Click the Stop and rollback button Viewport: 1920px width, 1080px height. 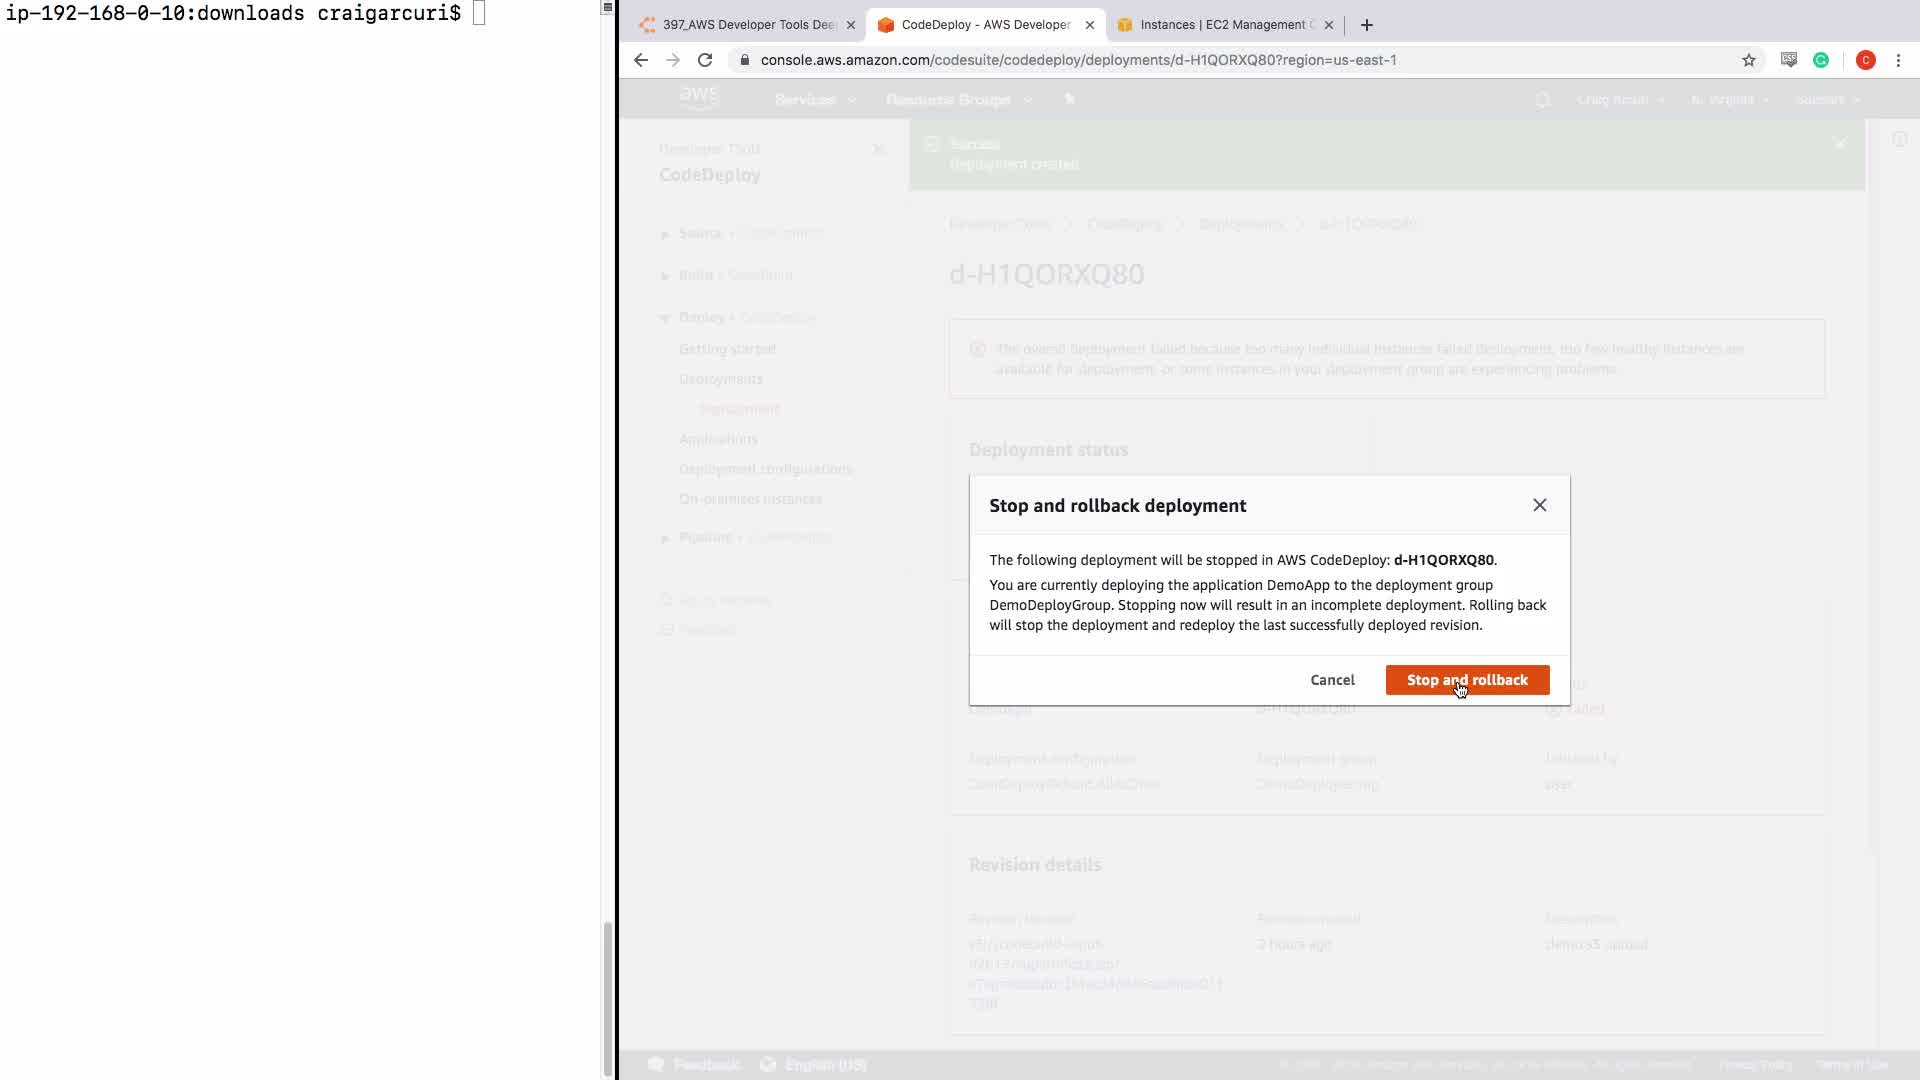tap(1467, 680)
